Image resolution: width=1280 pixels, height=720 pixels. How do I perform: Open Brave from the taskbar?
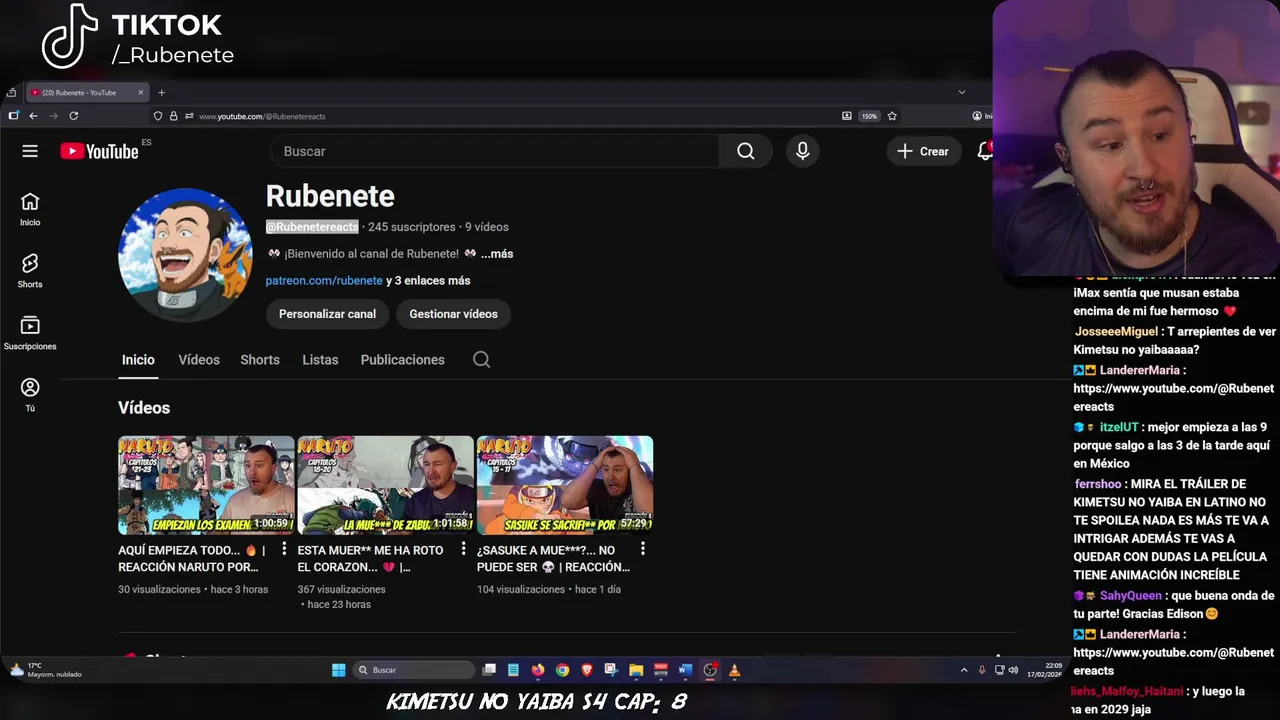tap(587, 670)
